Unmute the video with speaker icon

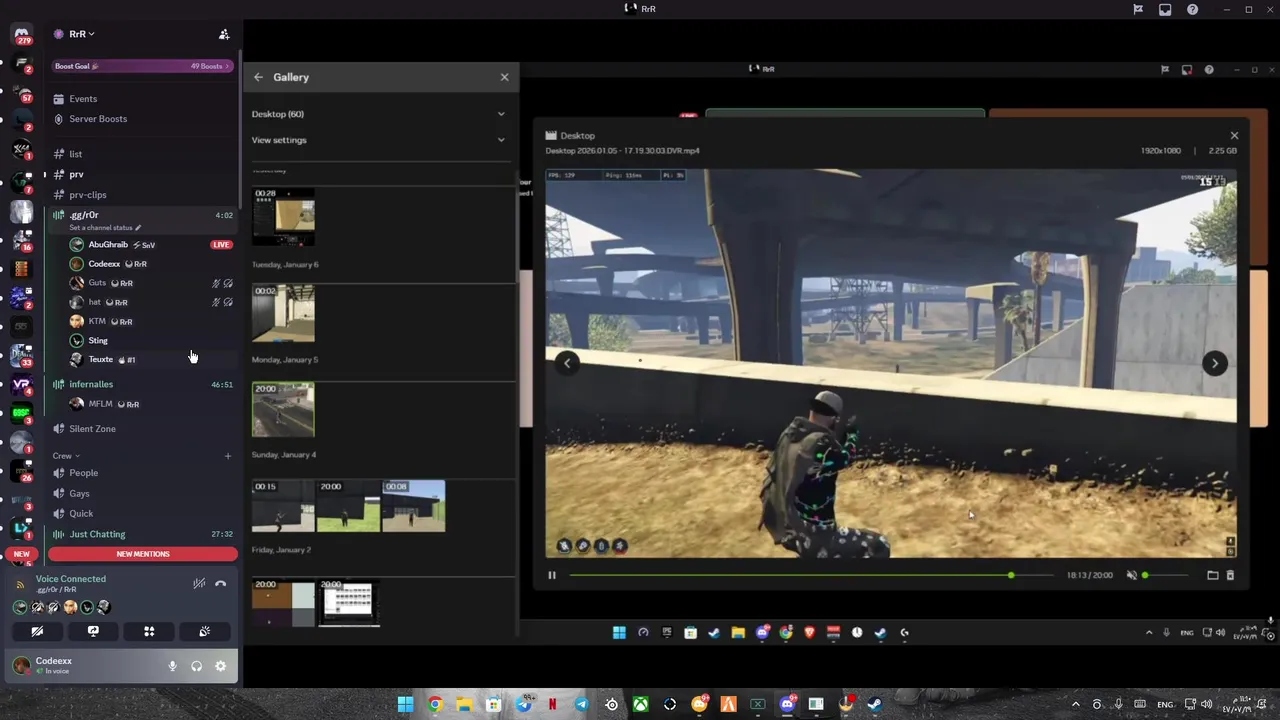click(1132, 575)
